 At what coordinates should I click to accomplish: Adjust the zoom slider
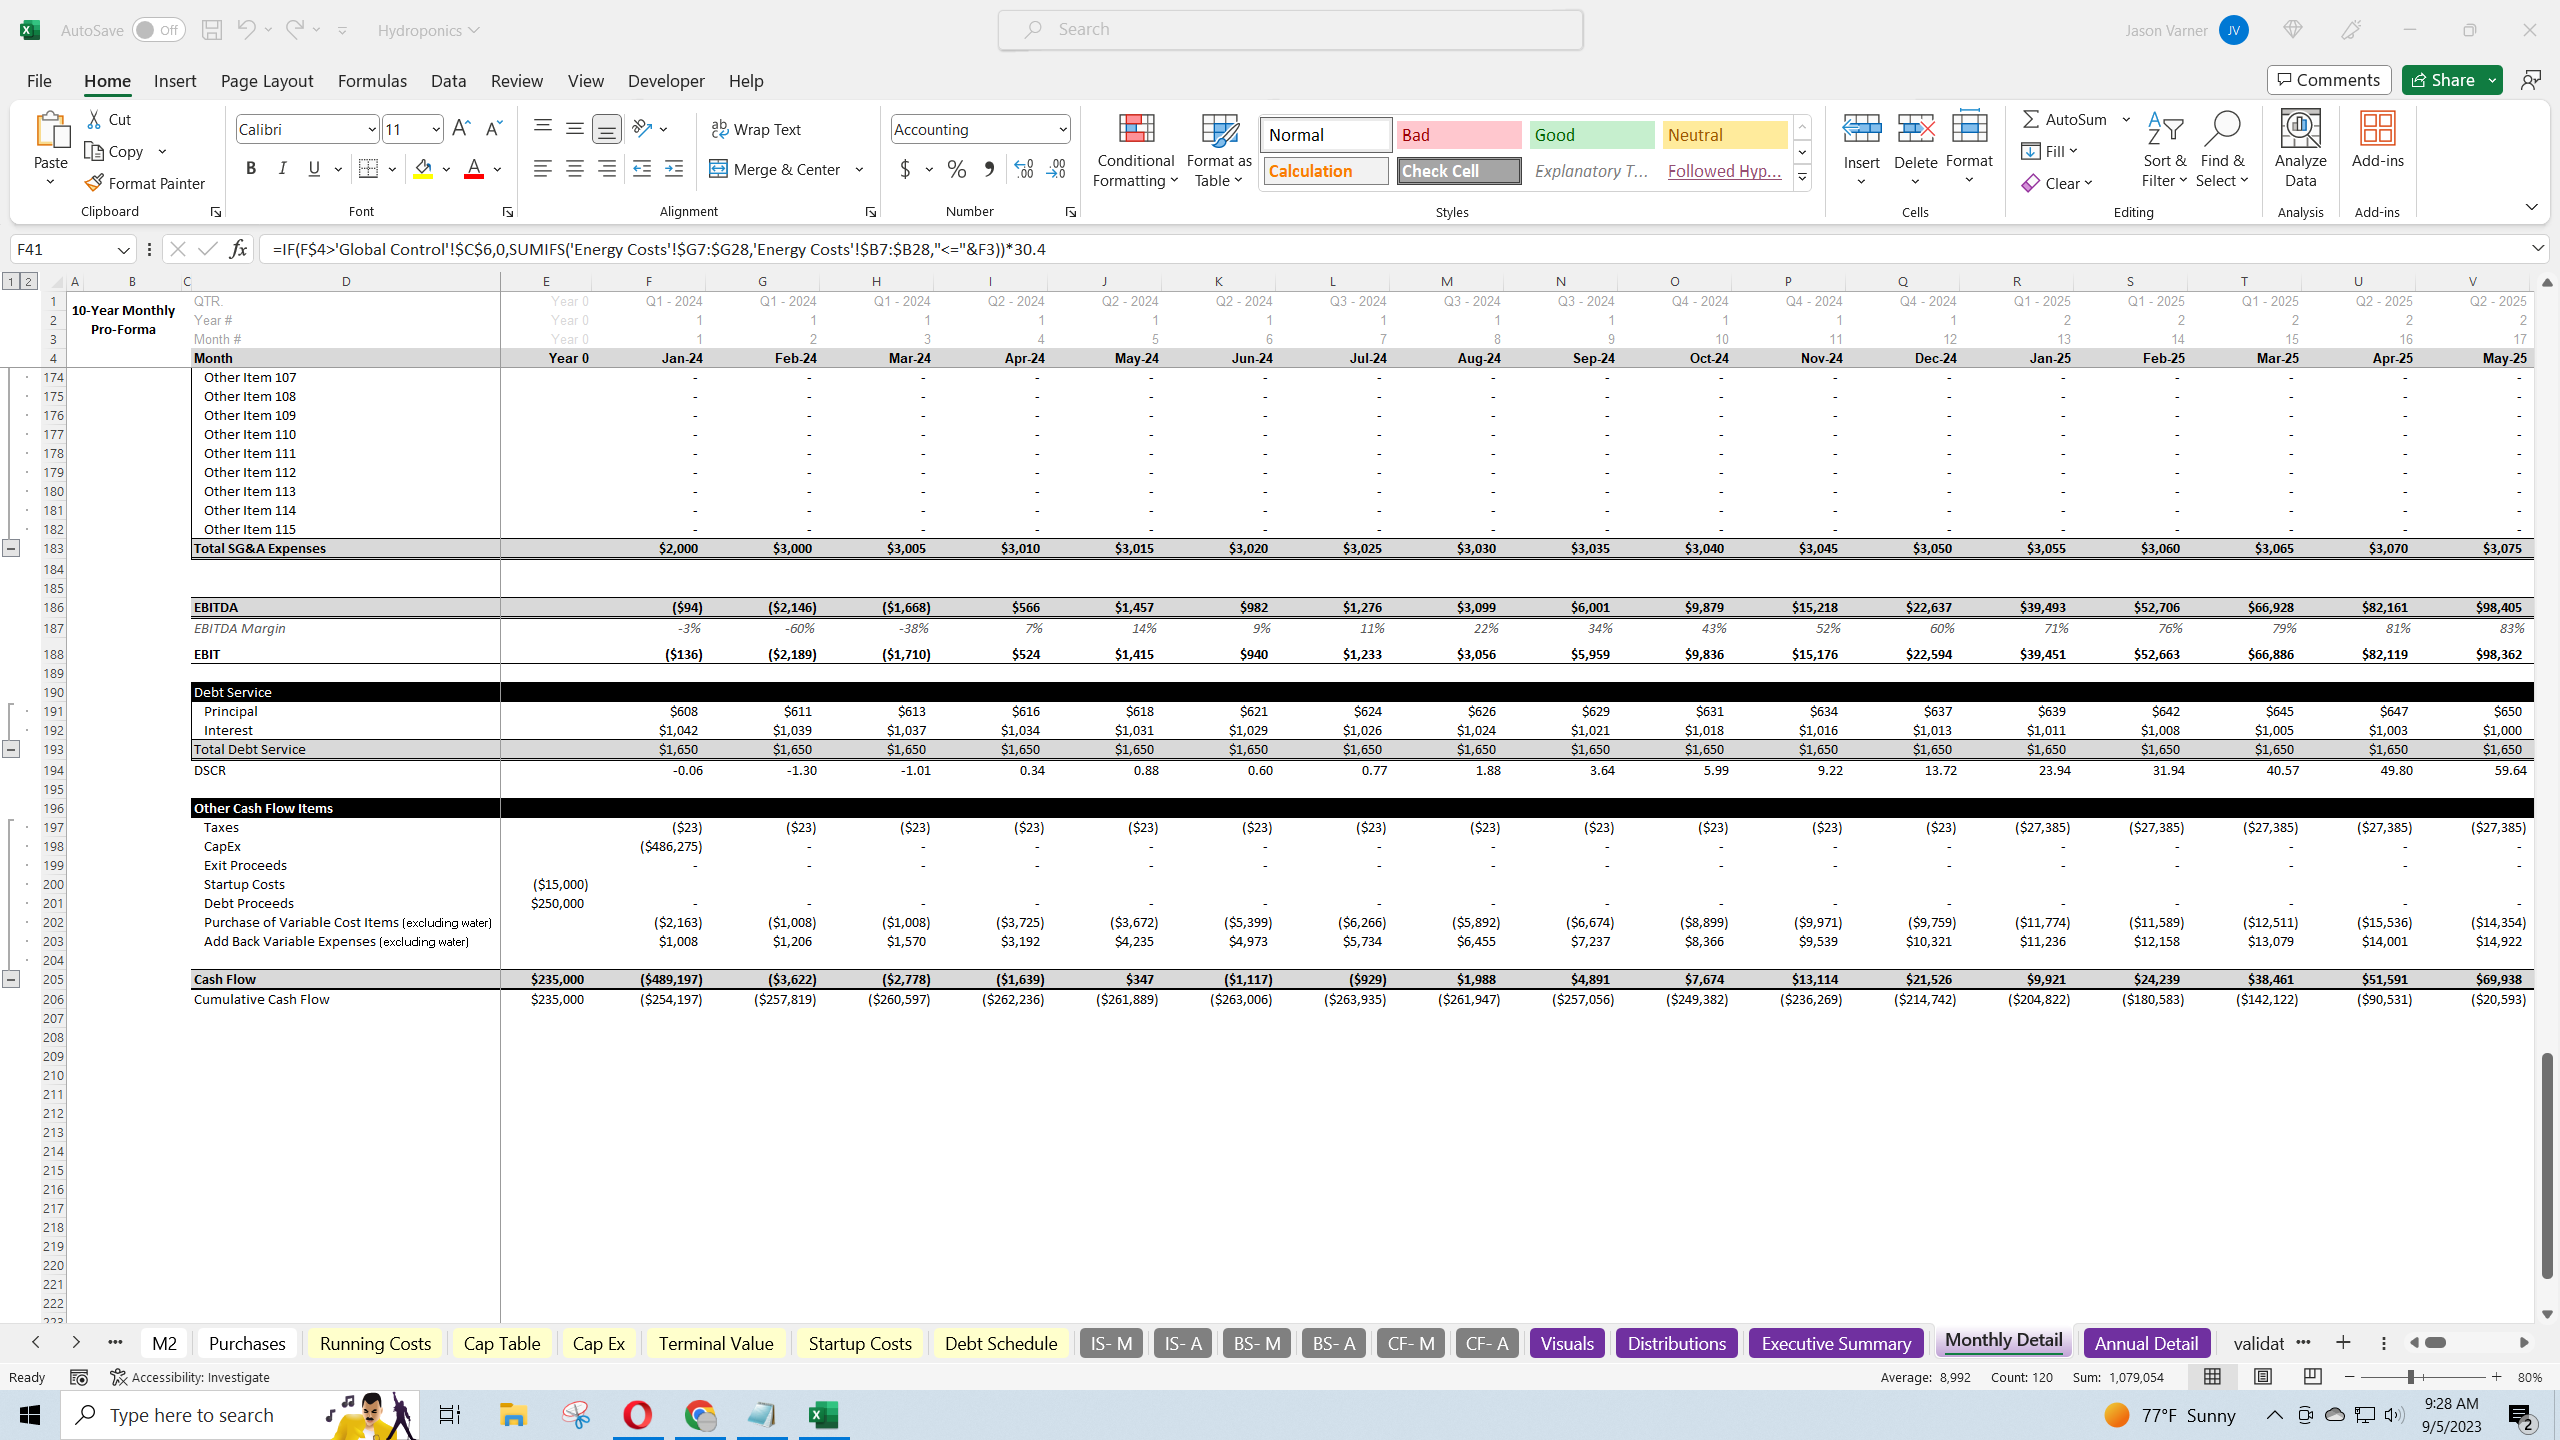point(2411,1377)
